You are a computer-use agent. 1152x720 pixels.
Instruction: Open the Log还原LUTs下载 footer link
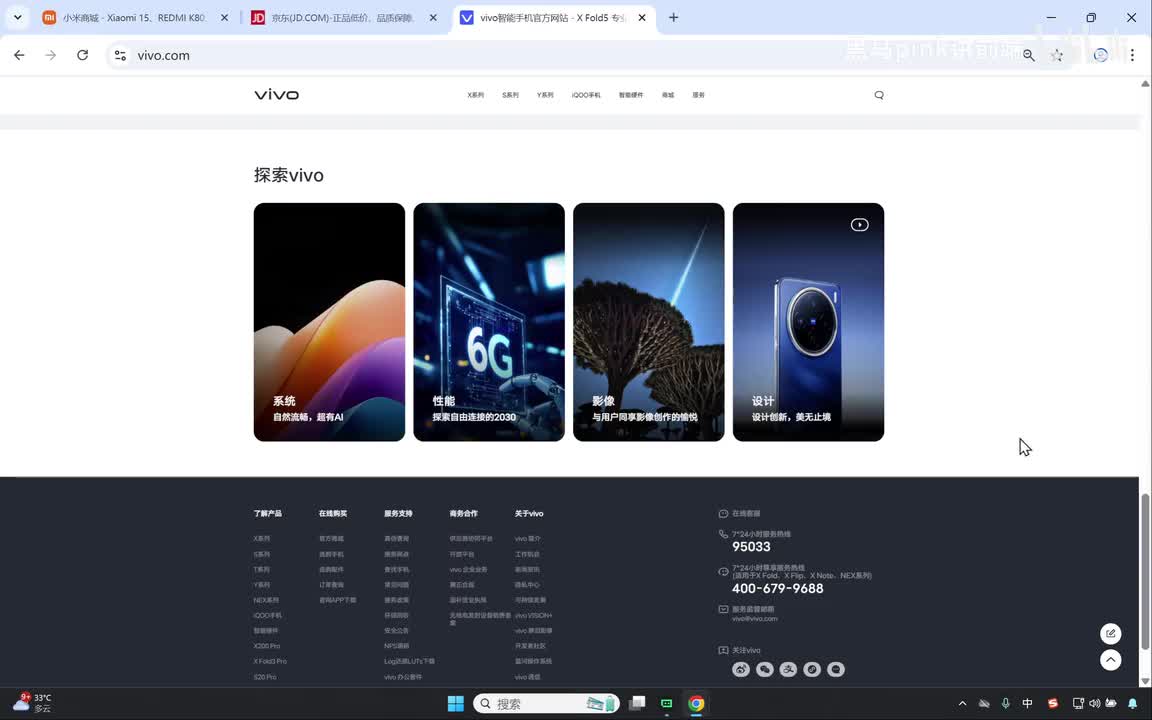point(409,661)
